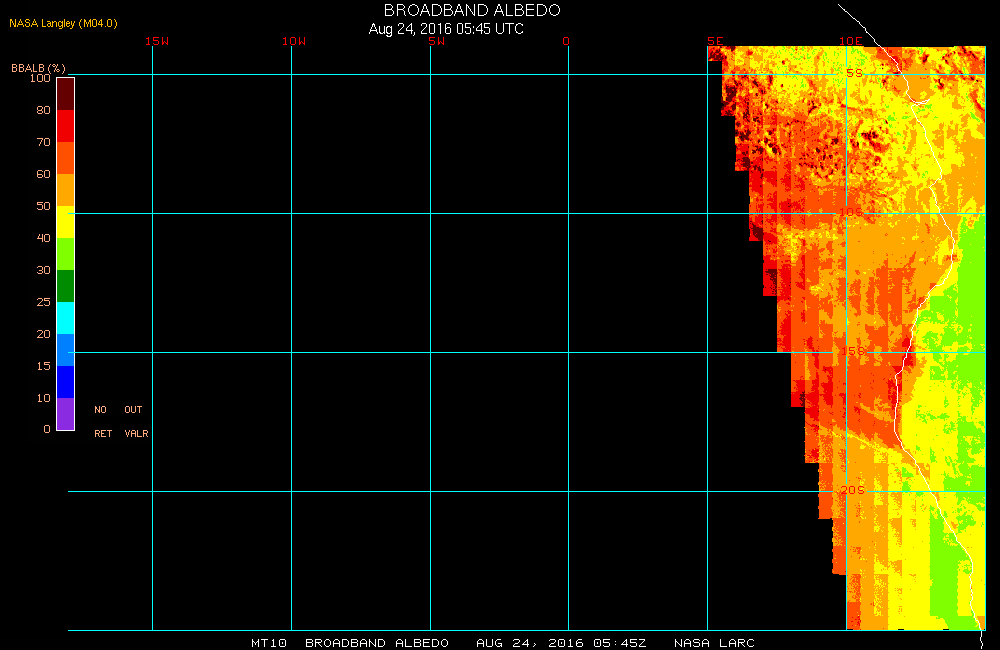
Task: Click the OUT VALR legend label
Action: (x=134, y=421)
